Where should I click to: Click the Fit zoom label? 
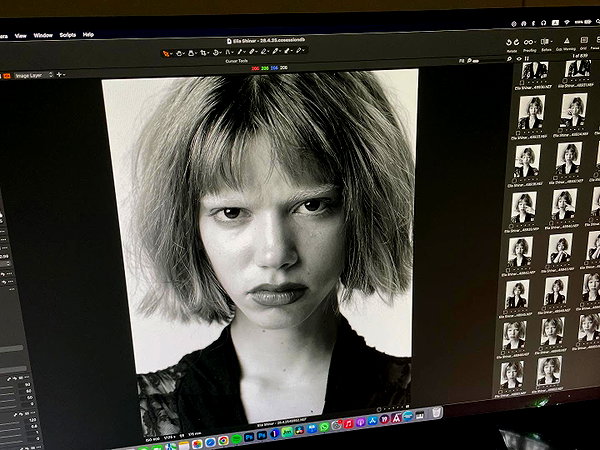[x=461, y=61]
